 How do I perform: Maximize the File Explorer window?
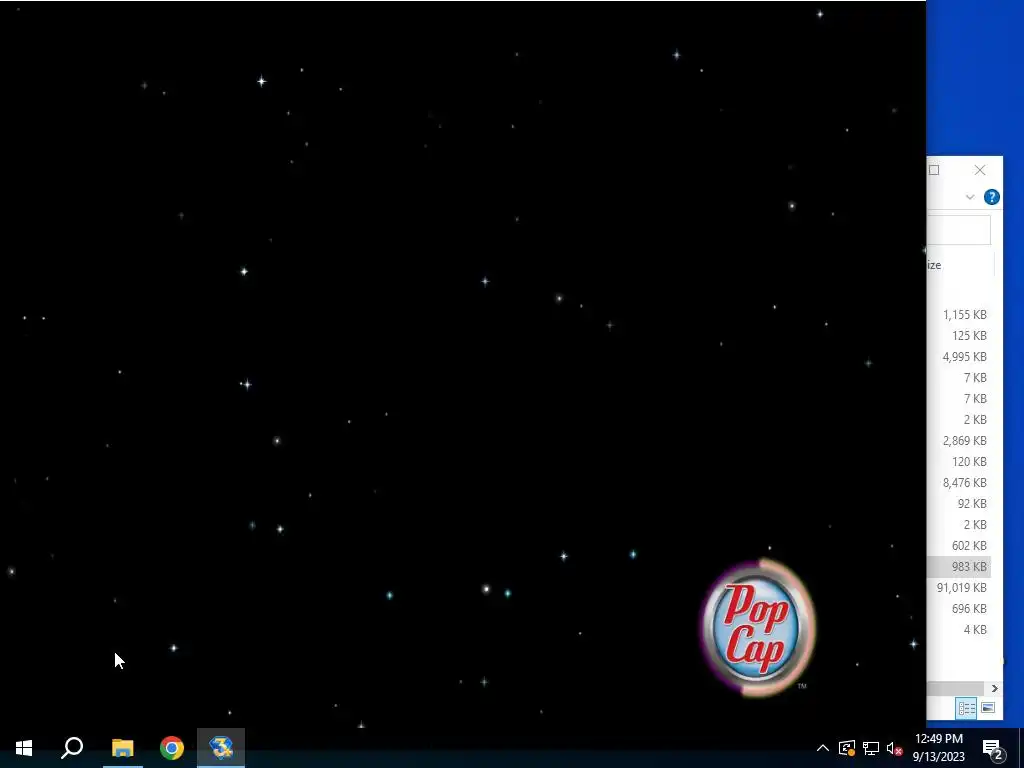coord(934,170)
